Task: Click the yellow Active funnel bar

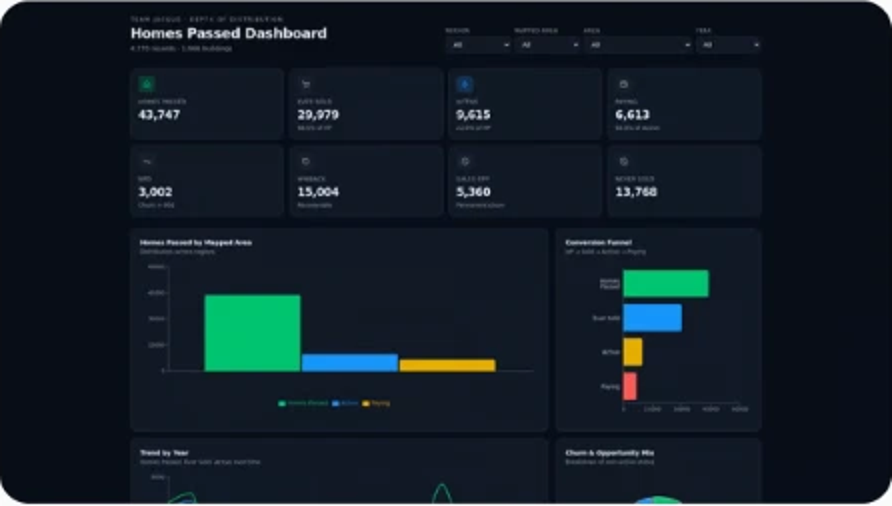Action: pos(633,352)
